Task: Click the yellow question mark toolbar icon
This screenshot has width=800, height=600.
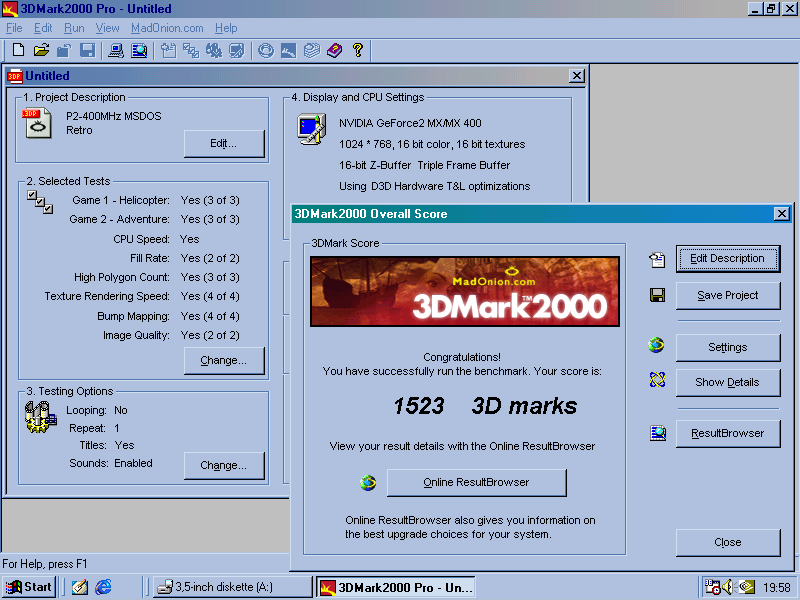Action: (358, 50)
